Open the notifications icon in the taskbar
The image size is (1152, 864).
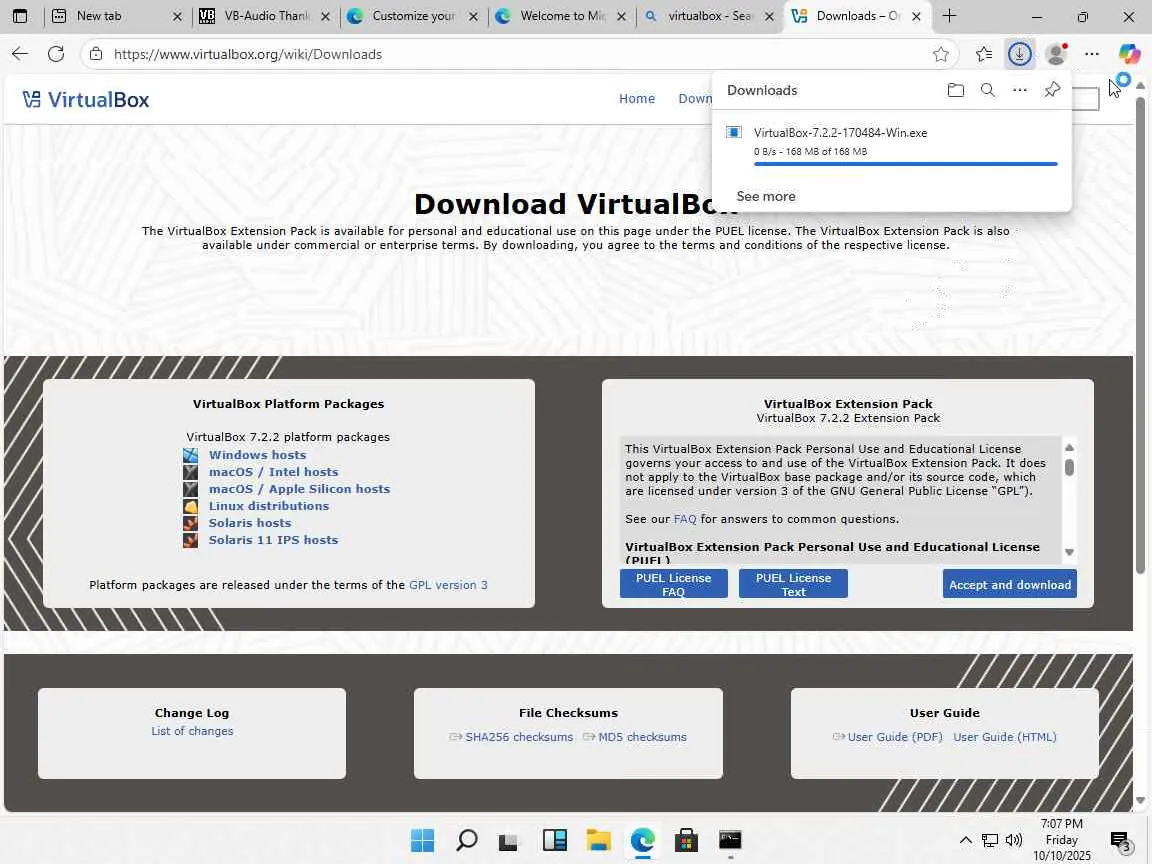click(1121, 841)
